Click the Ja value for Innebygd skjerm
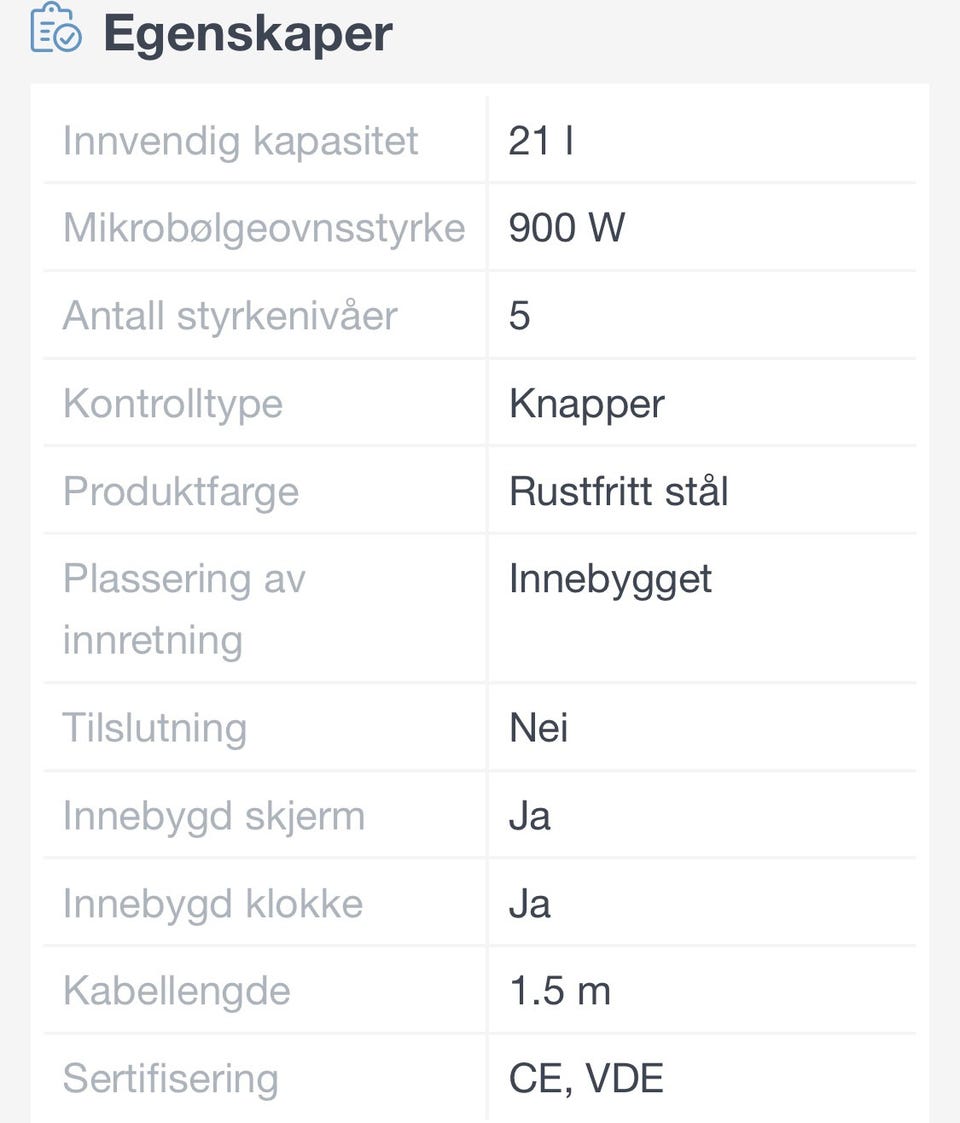 529,816
